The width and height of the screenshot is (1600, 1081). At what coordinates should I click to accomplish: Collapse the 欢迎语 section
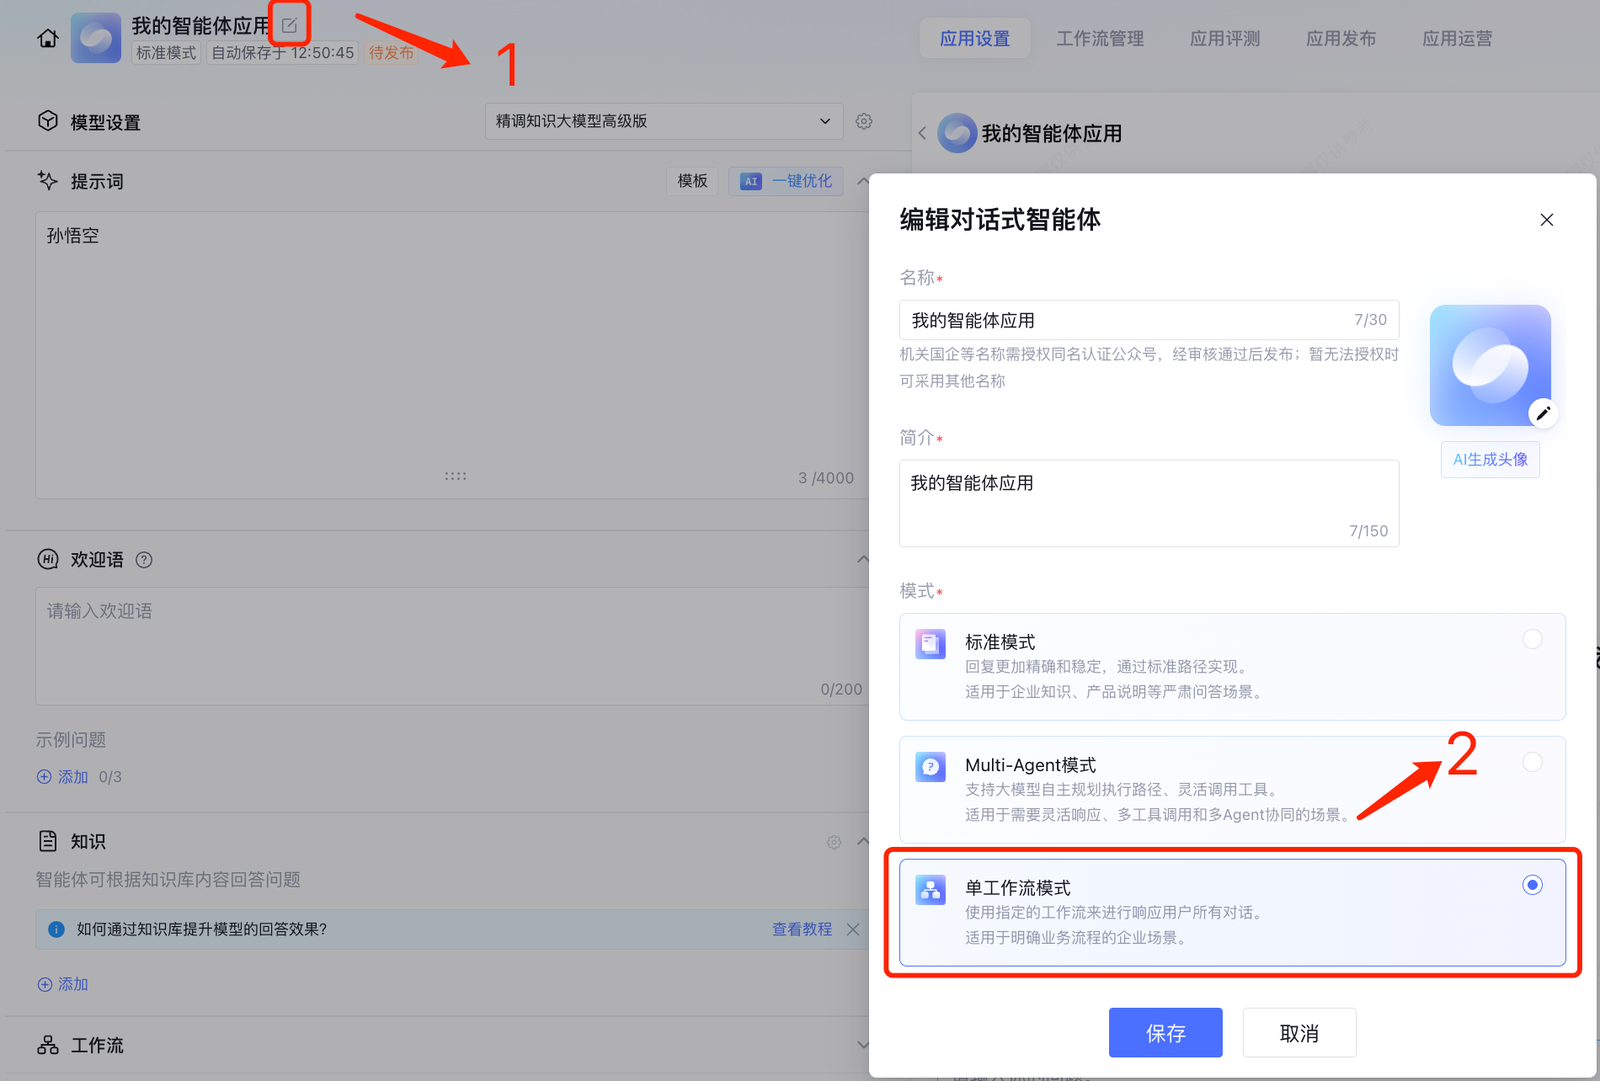pyautogui.click(x=862, y=559)
